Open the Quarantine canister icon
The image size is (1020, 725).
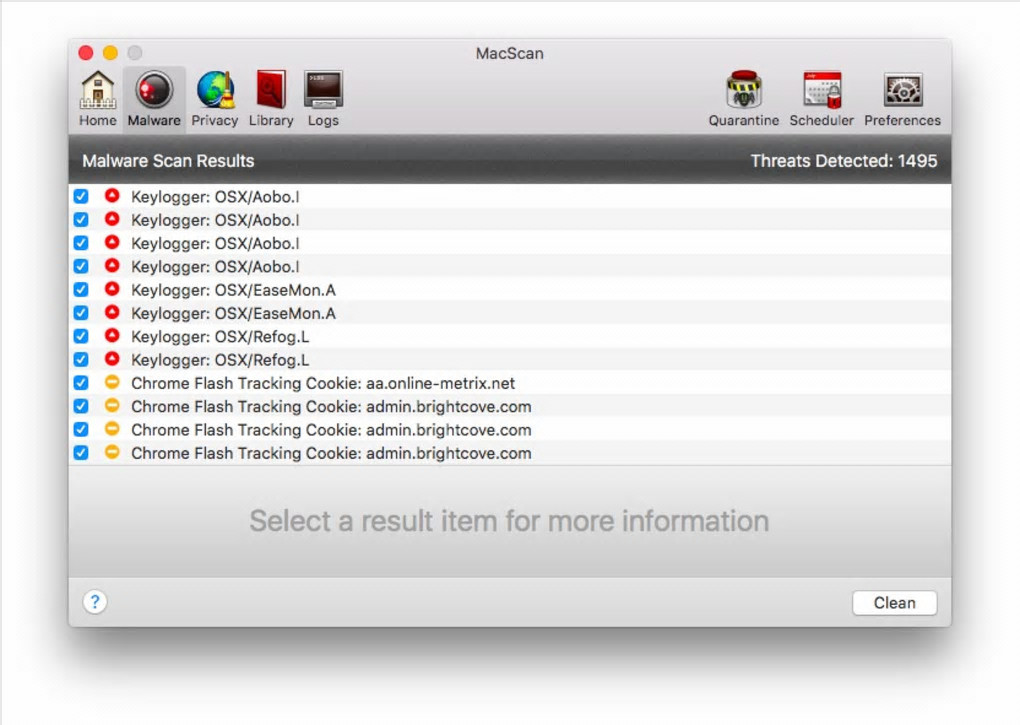pyautogui.click(x=744, y=99)
